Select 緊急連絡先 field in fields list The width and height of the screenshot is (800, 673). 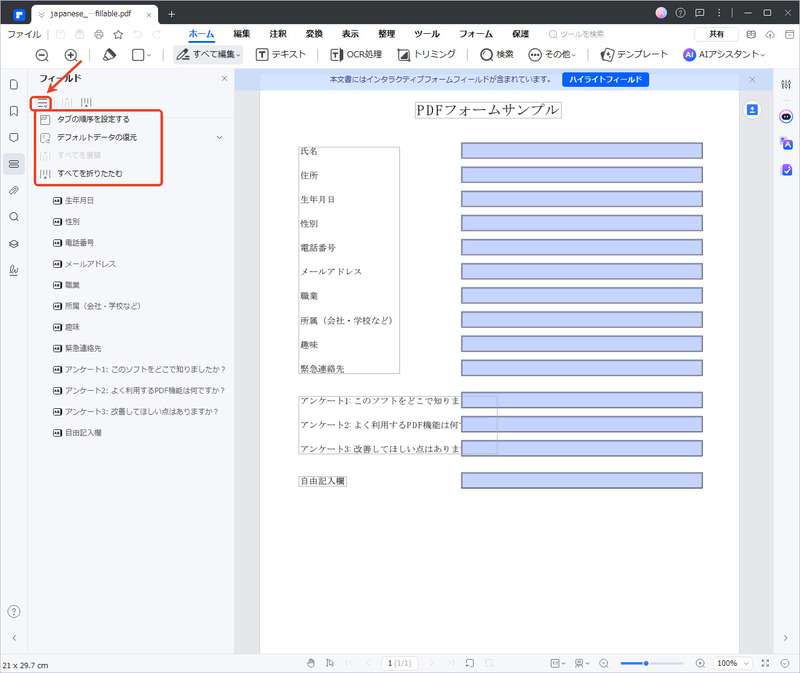(x=78, y=348)
